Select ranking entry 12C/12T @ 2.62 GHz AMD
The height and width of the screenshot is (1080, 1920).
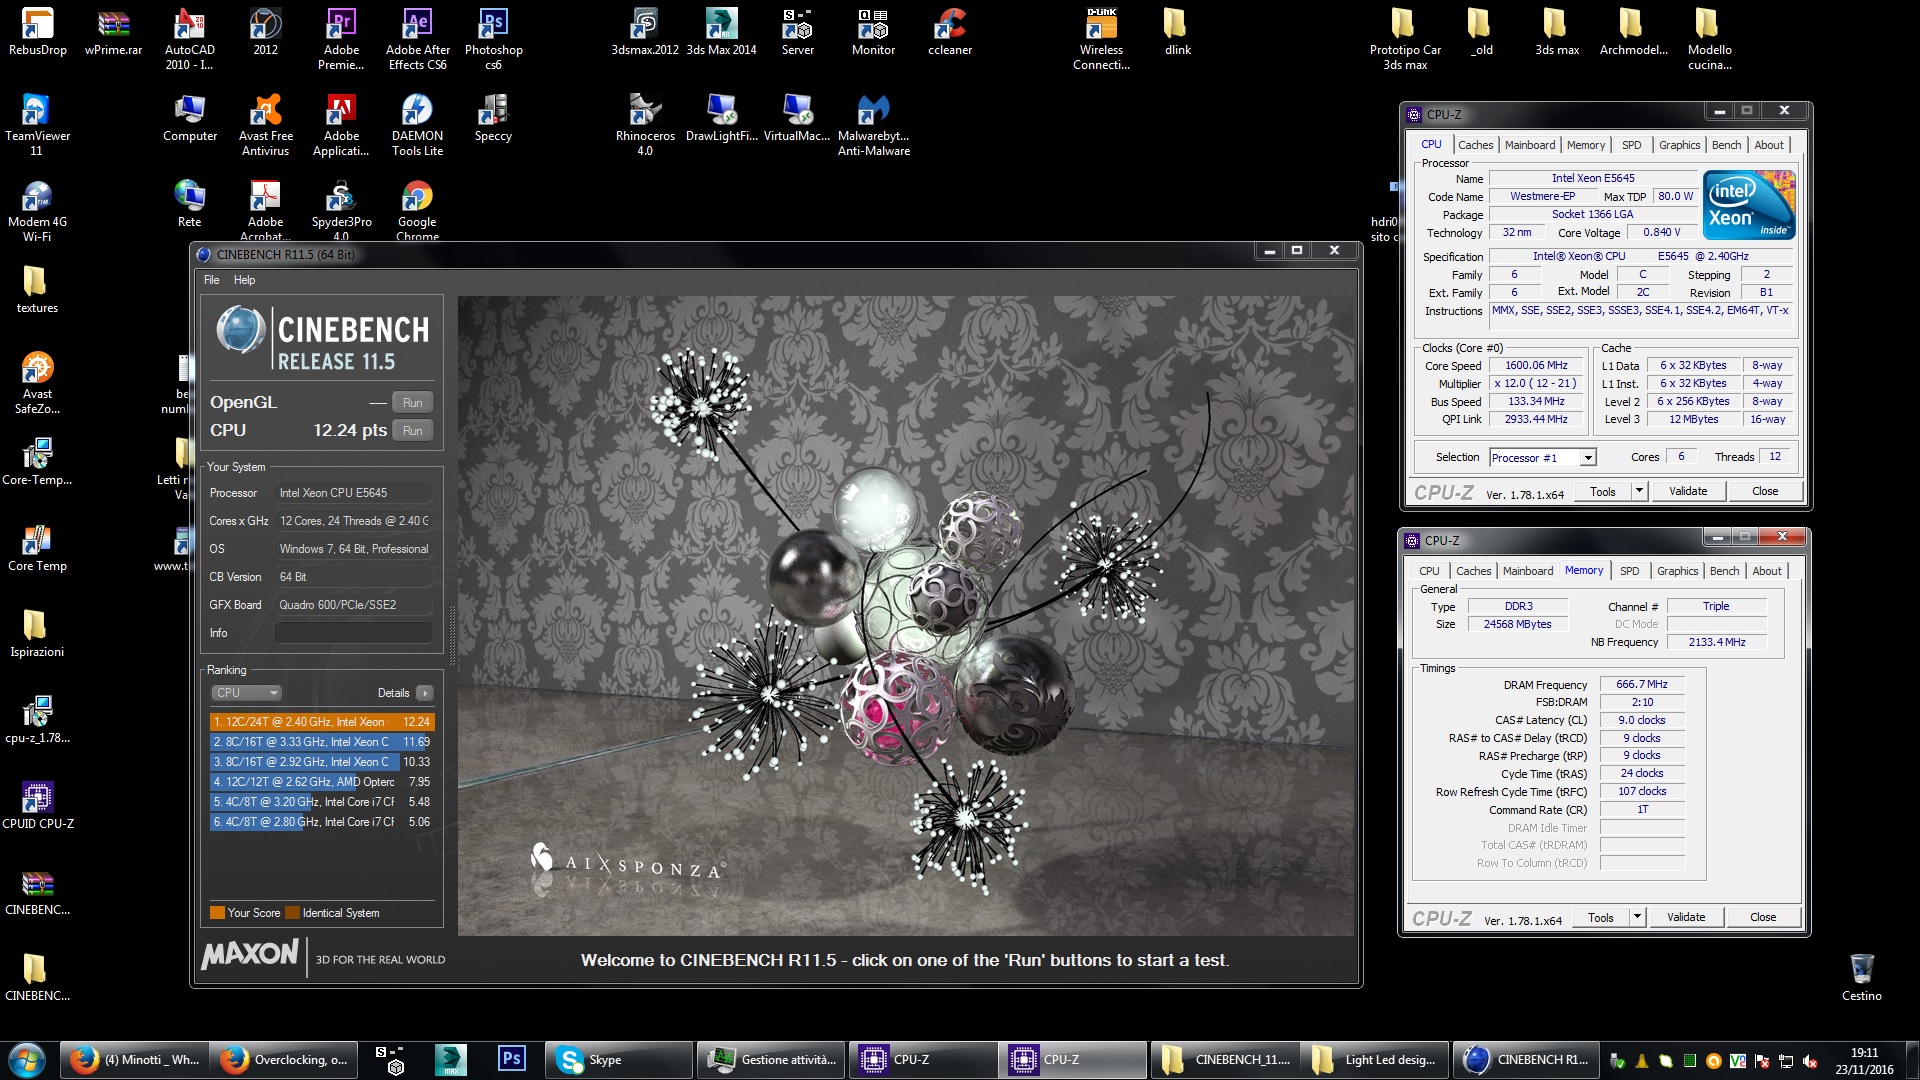coord(321,782)
